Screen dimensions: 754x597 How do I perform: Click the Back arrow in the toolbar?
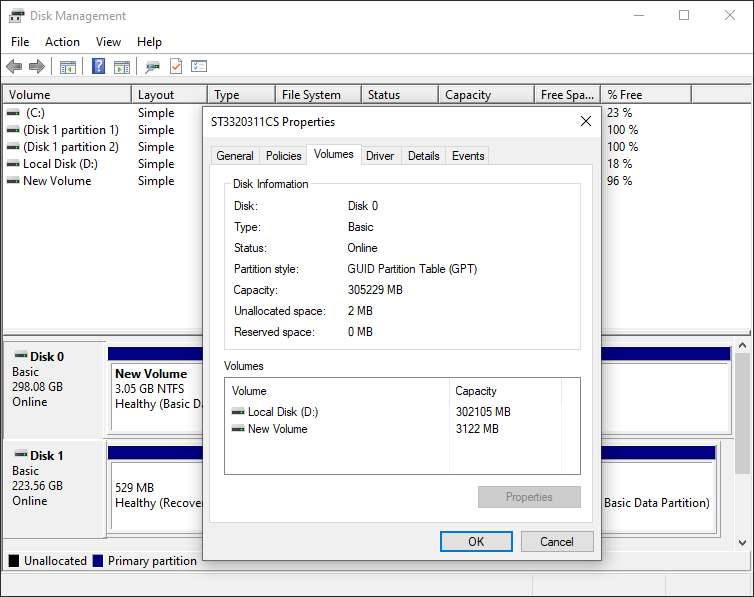click(14, 67)
